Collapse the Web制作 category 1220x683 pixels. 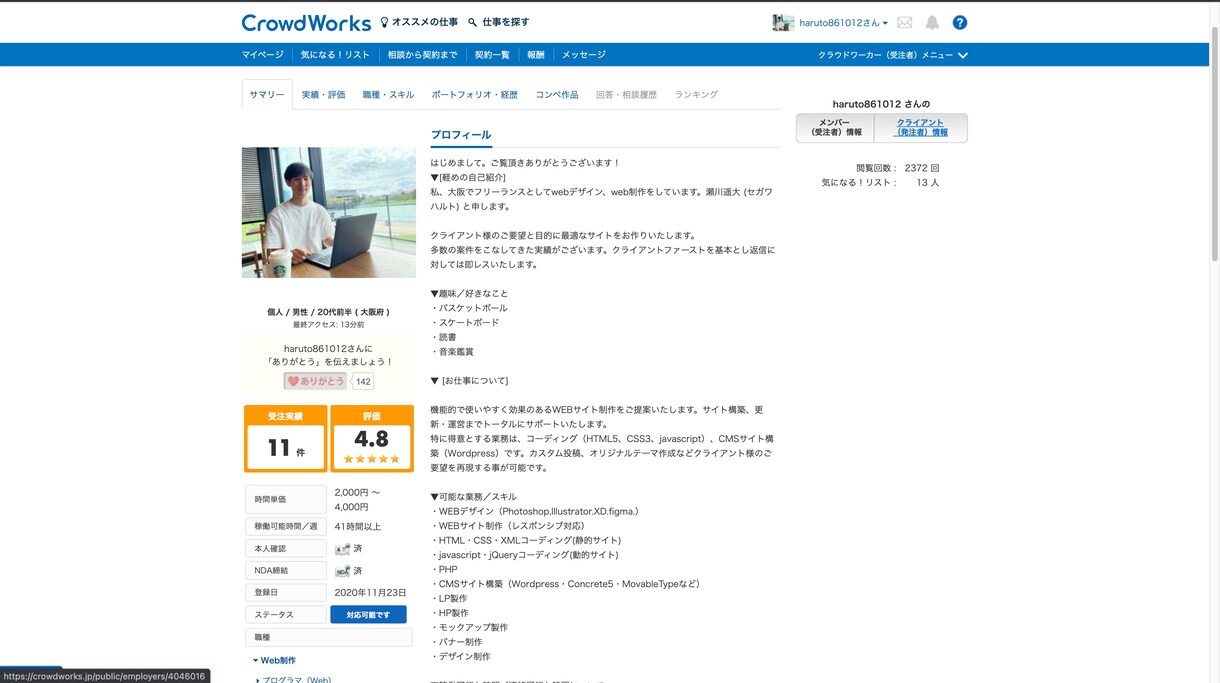273,660
